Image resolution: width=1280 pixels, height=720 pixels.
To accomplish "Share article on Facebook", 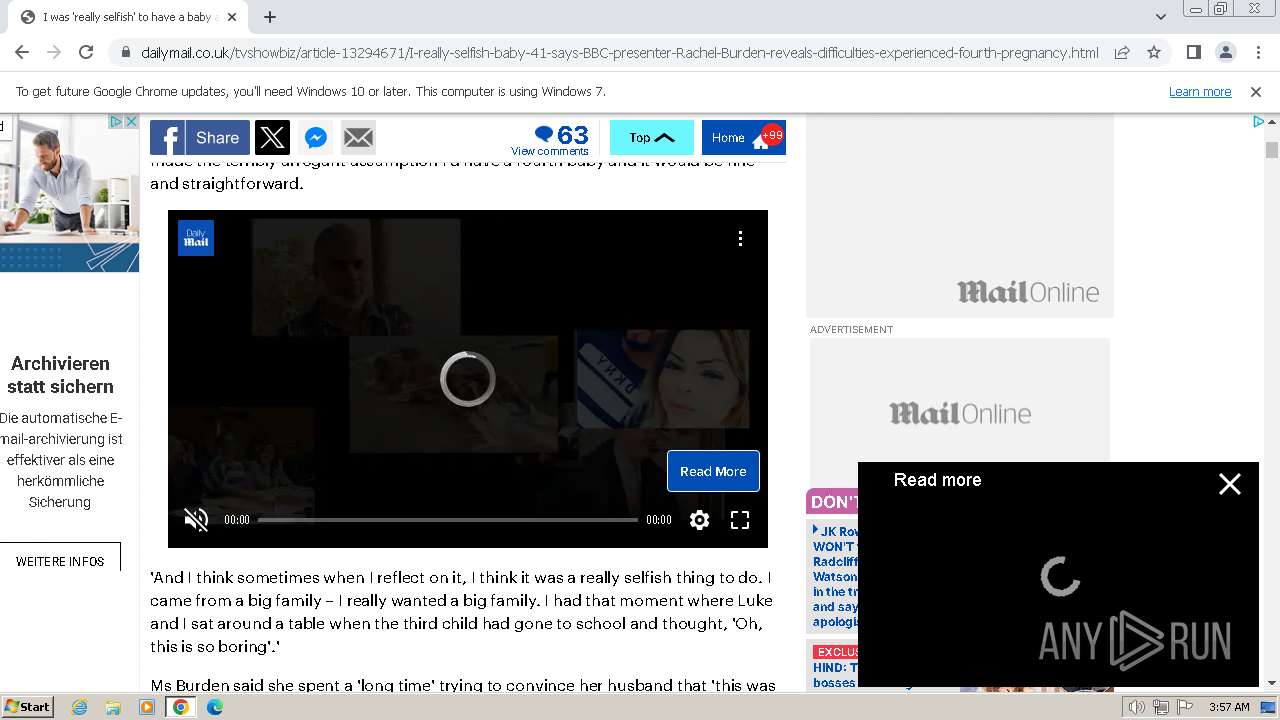I will click(200, 138).
